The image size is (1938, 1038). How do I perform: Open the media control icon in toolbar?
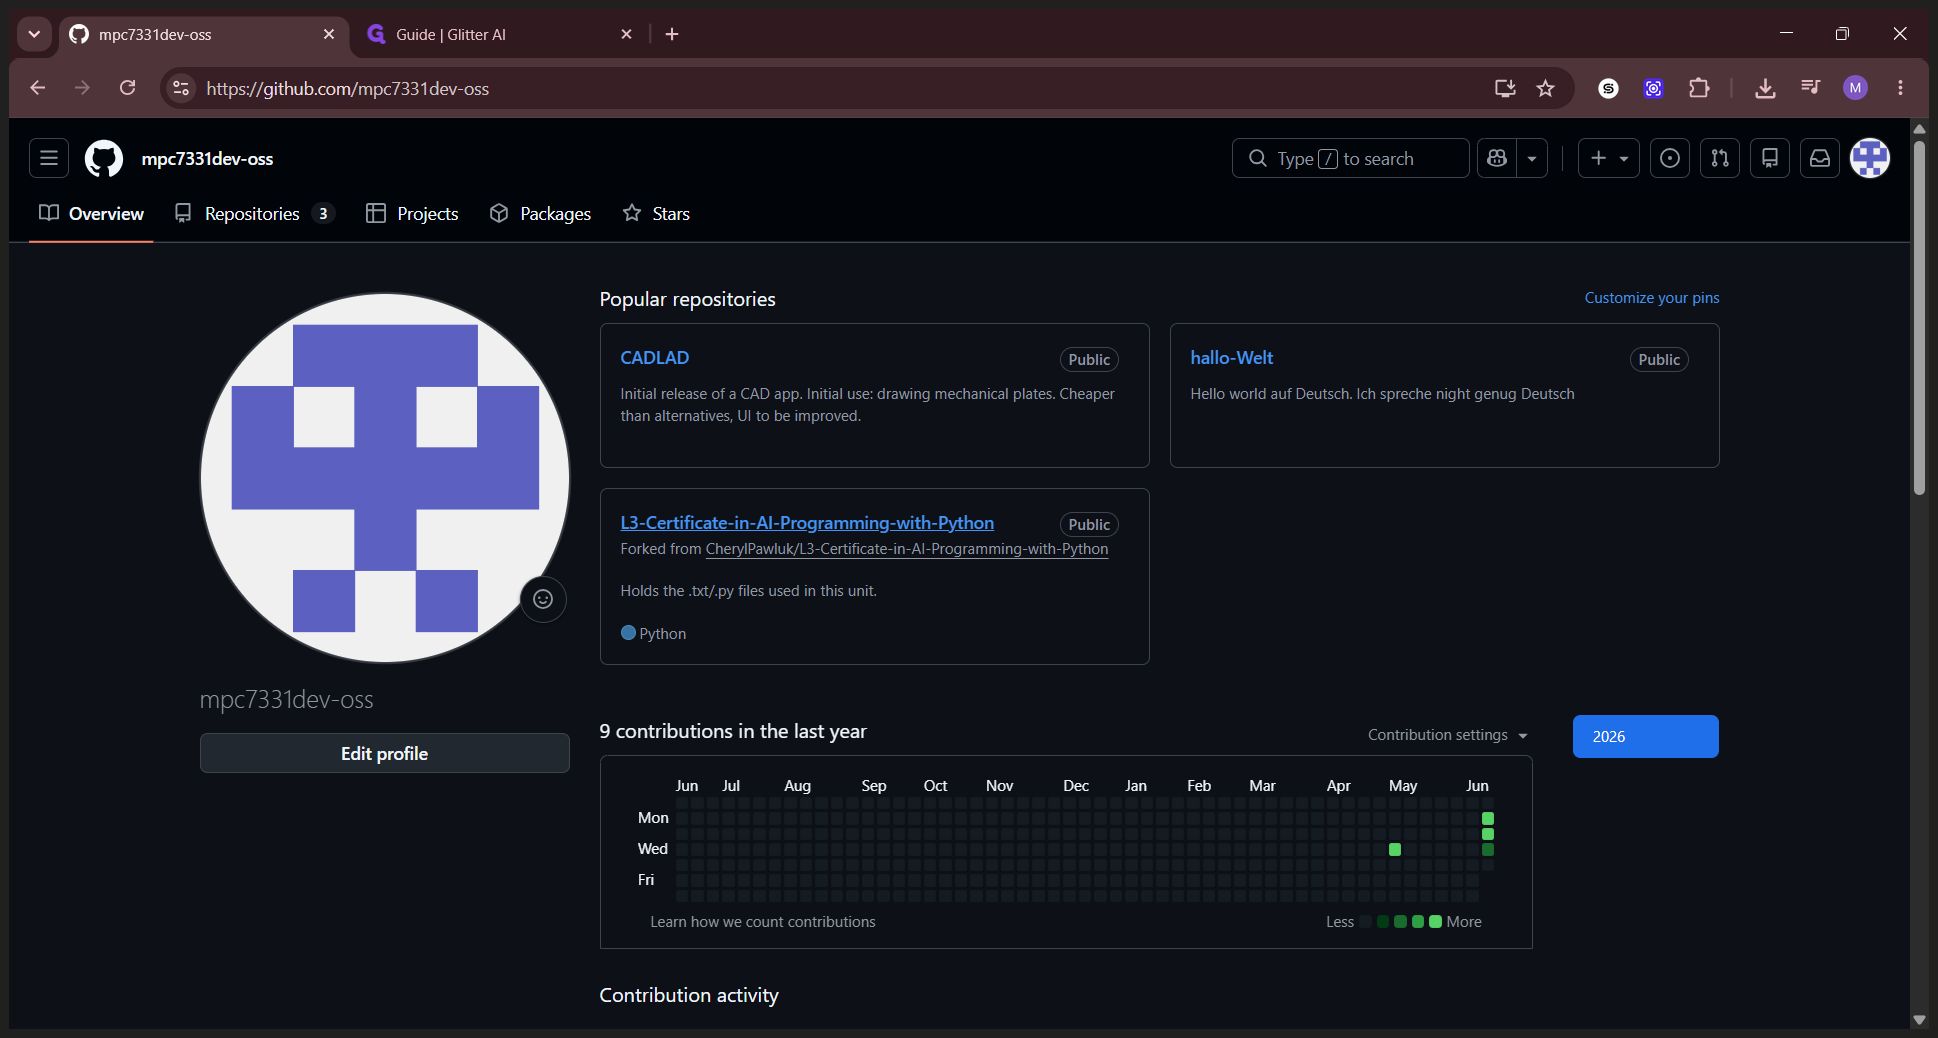[x=1811, y=88]
